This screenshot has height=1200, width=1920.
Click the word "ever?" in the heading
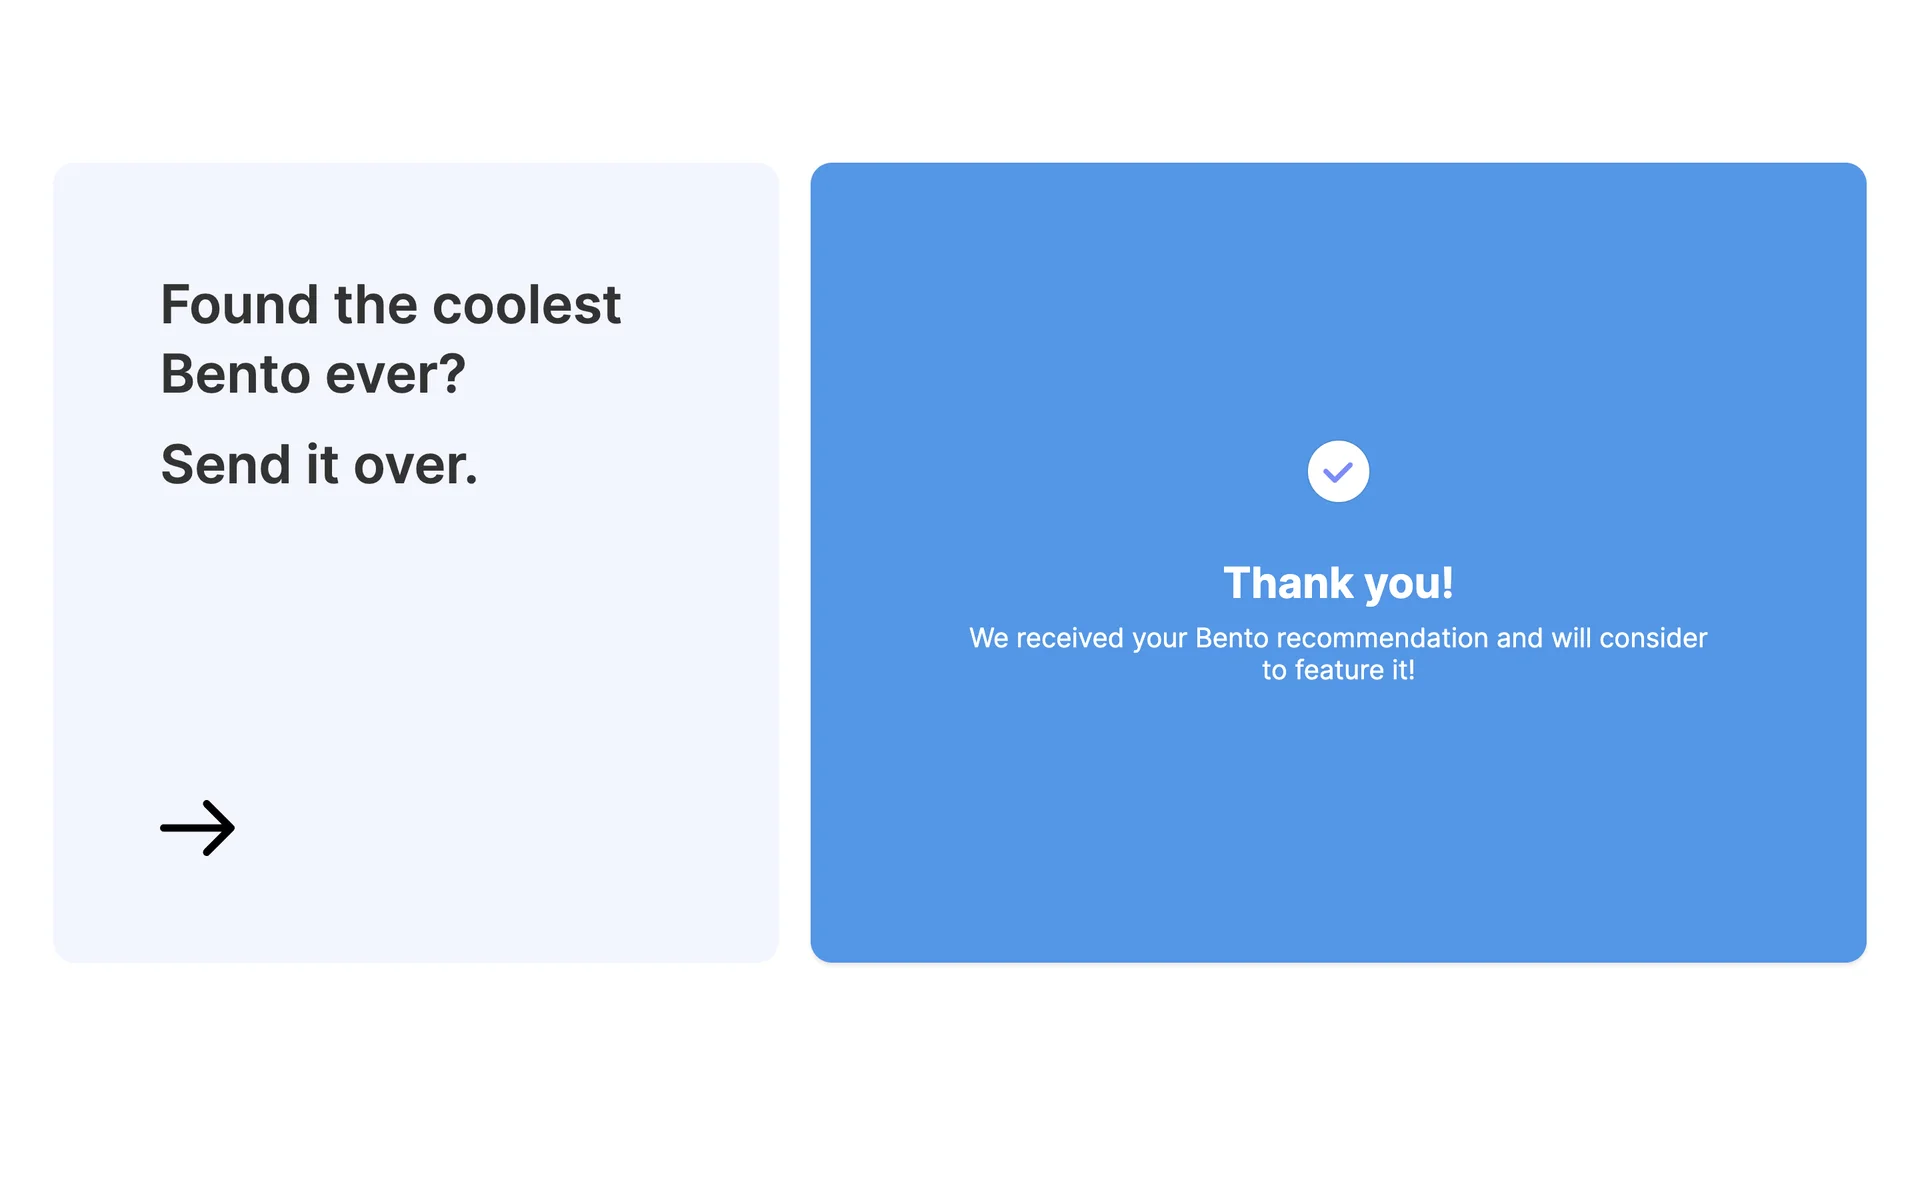pos(396,375)
